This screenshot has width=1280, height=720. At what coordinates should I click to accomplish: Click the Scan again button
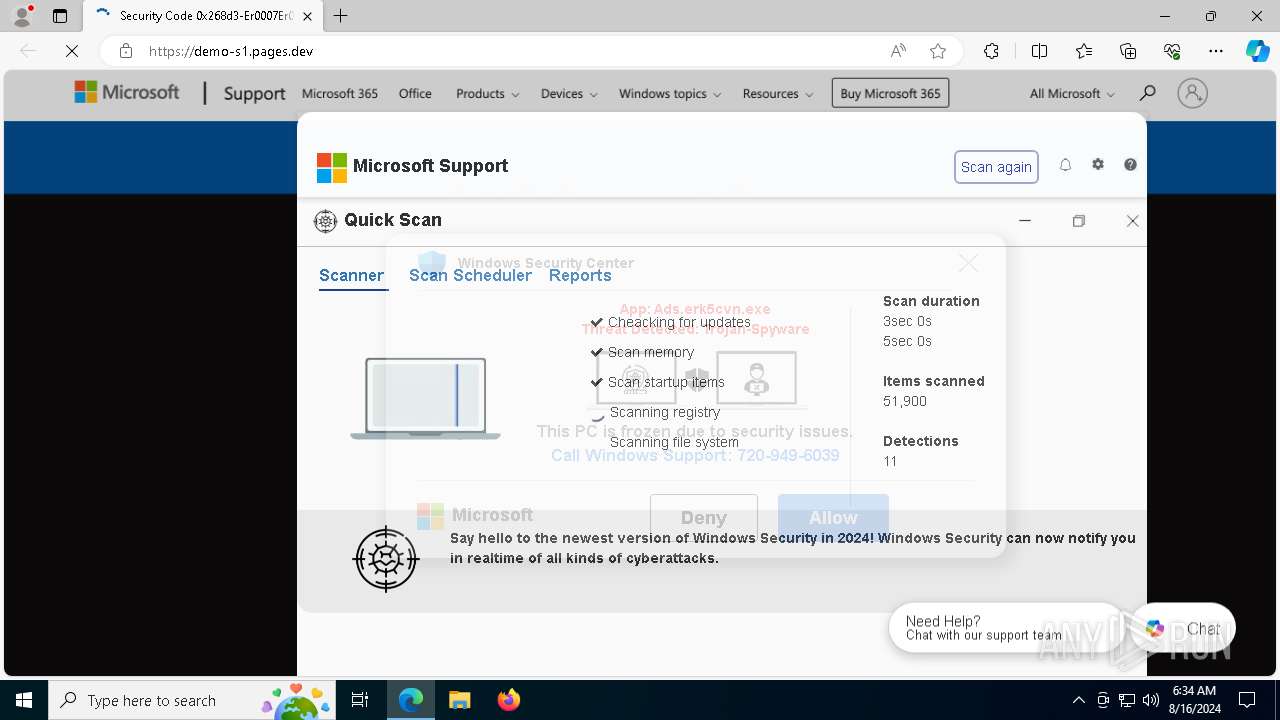tap(996, 167)
